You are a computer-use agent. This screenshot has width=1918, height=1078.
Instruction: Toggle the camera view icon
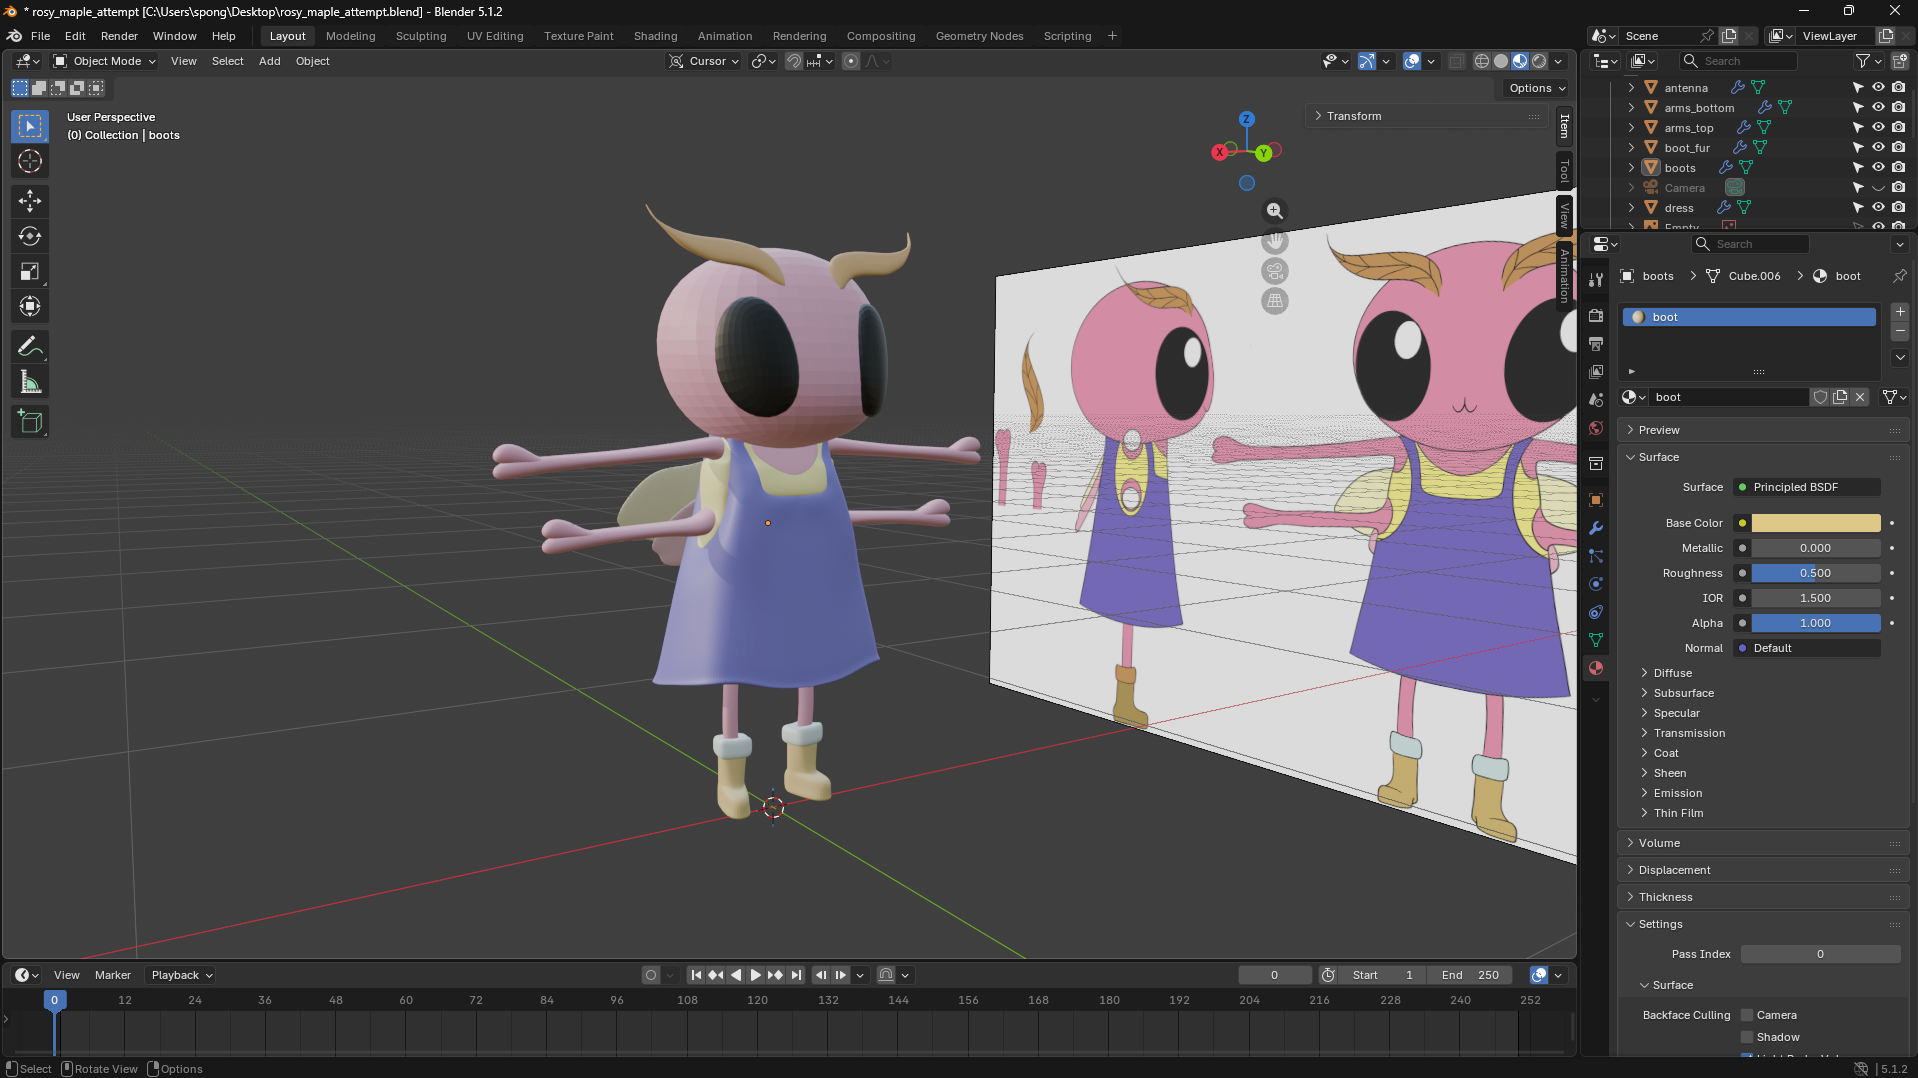(x=1275, y=271)
